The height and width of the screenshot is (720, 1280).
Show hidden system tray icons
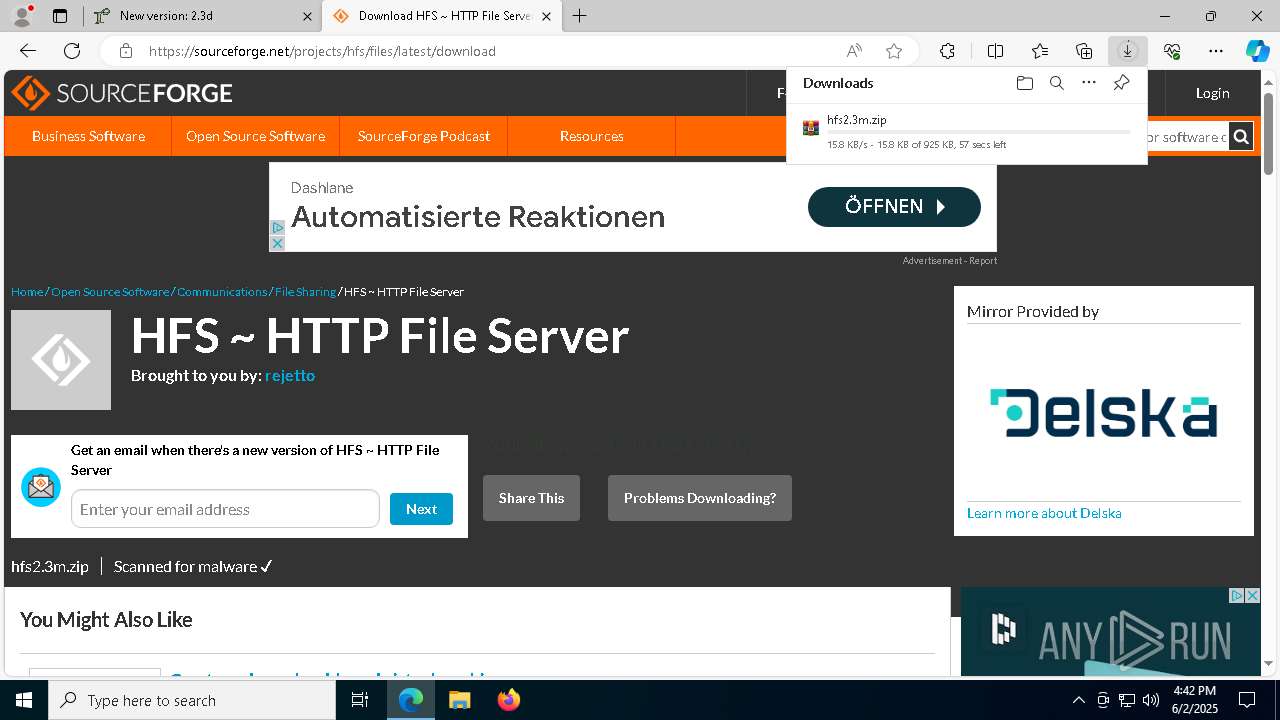click(1078, 700)
